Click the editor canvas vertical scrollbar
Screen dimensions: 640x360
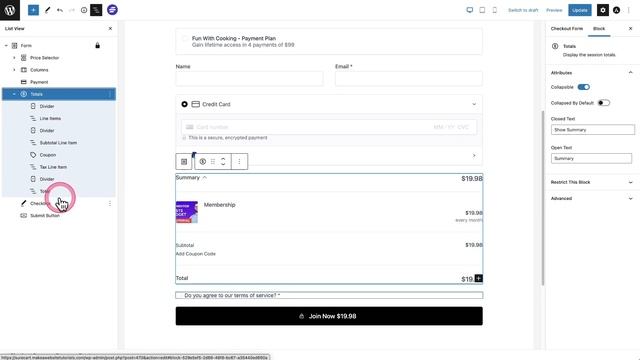pyautogui.click(x=542, y=198)
